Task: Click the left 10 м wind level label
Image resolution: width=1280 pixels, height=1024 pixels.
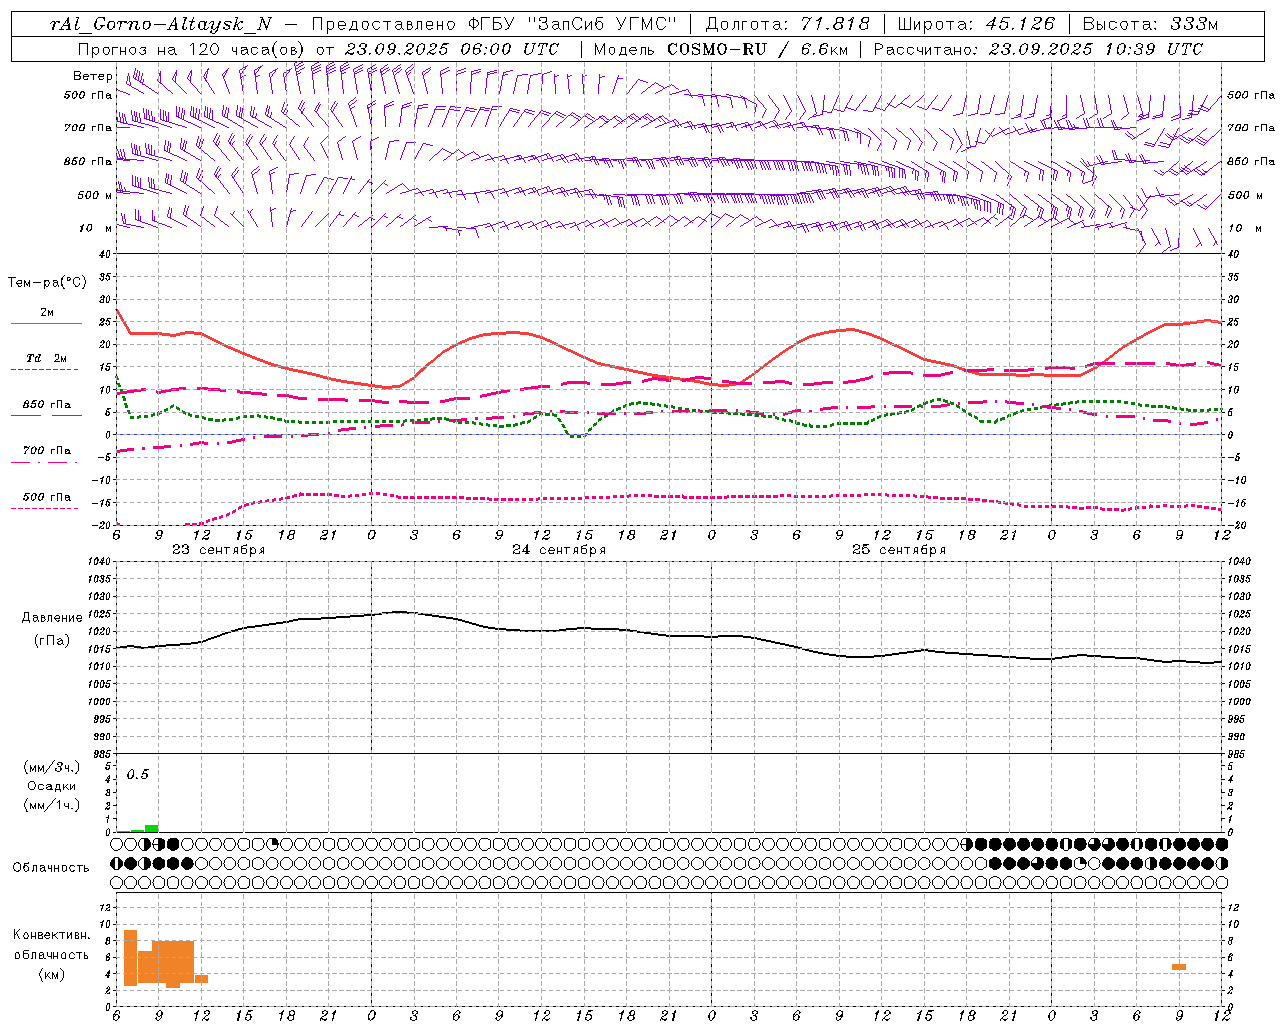Action: click(95, 229)
